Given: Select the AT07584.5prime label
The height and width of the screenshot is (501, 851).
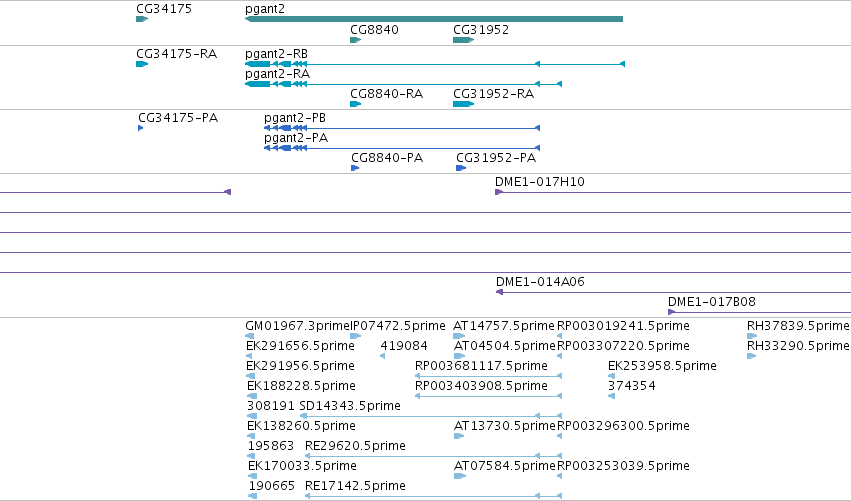Looking at the screenshot, I should 505,466.
